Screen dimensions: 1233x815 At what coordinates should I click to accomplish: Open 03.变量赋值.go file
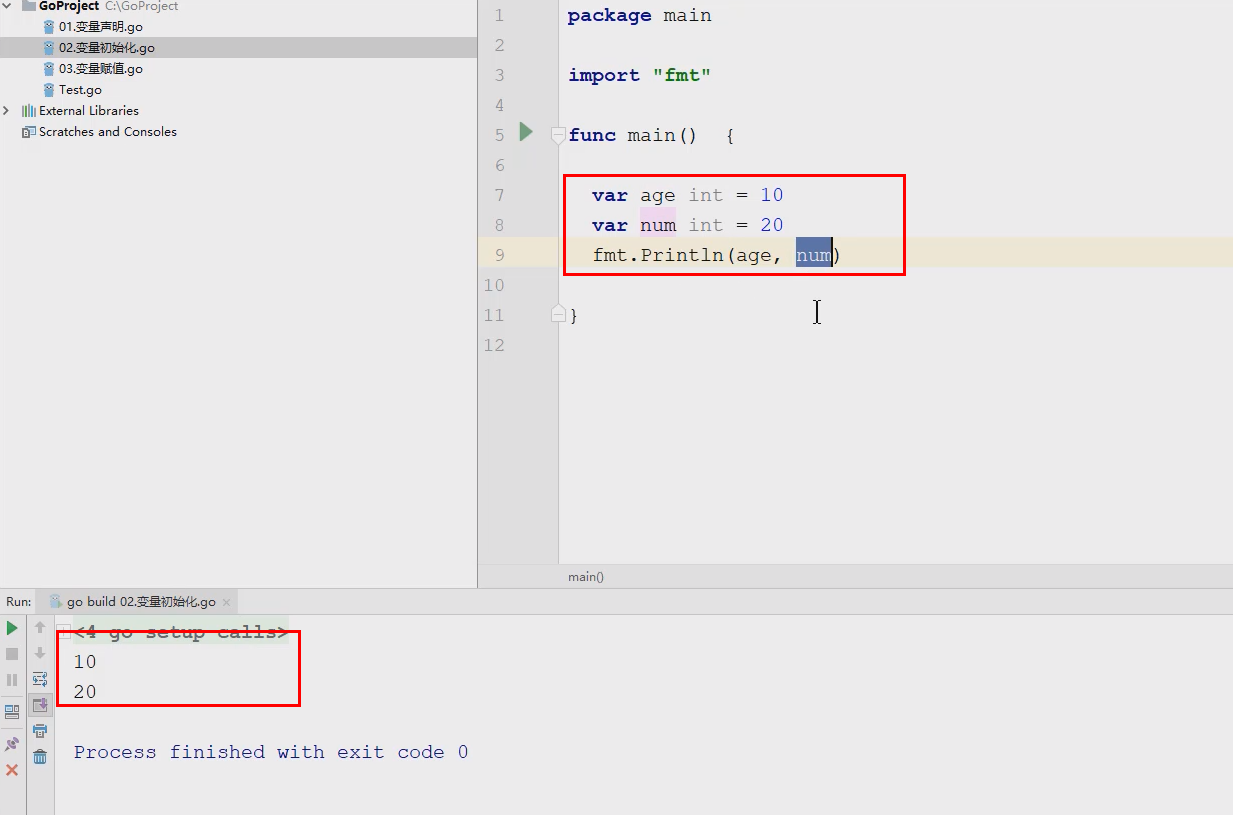click(x=100, y=69)
